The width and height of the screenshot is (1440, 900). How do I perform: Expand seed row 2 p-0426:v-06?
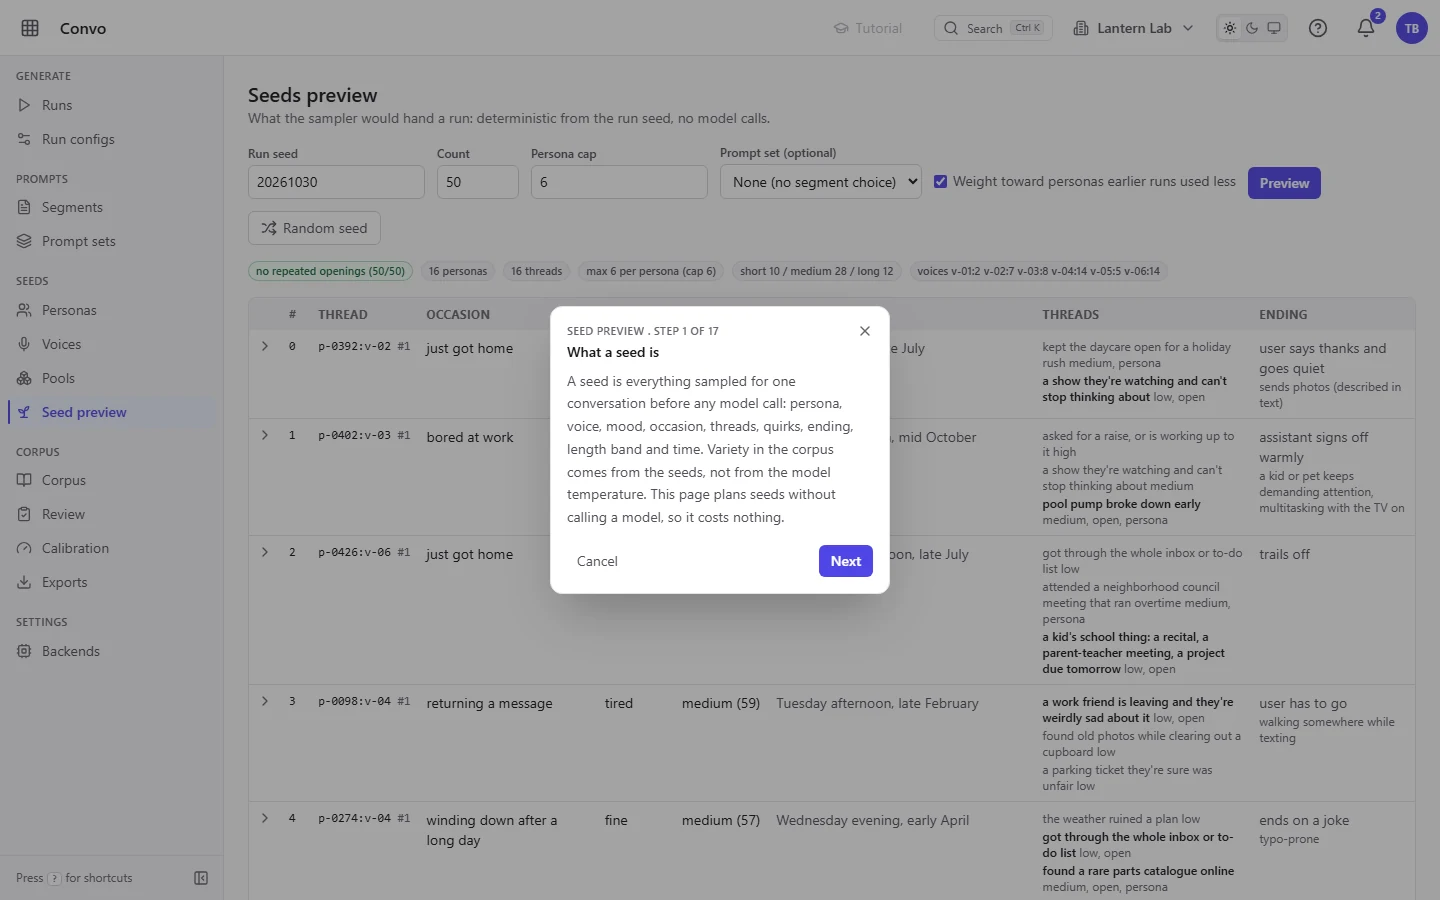pos(265,552)
